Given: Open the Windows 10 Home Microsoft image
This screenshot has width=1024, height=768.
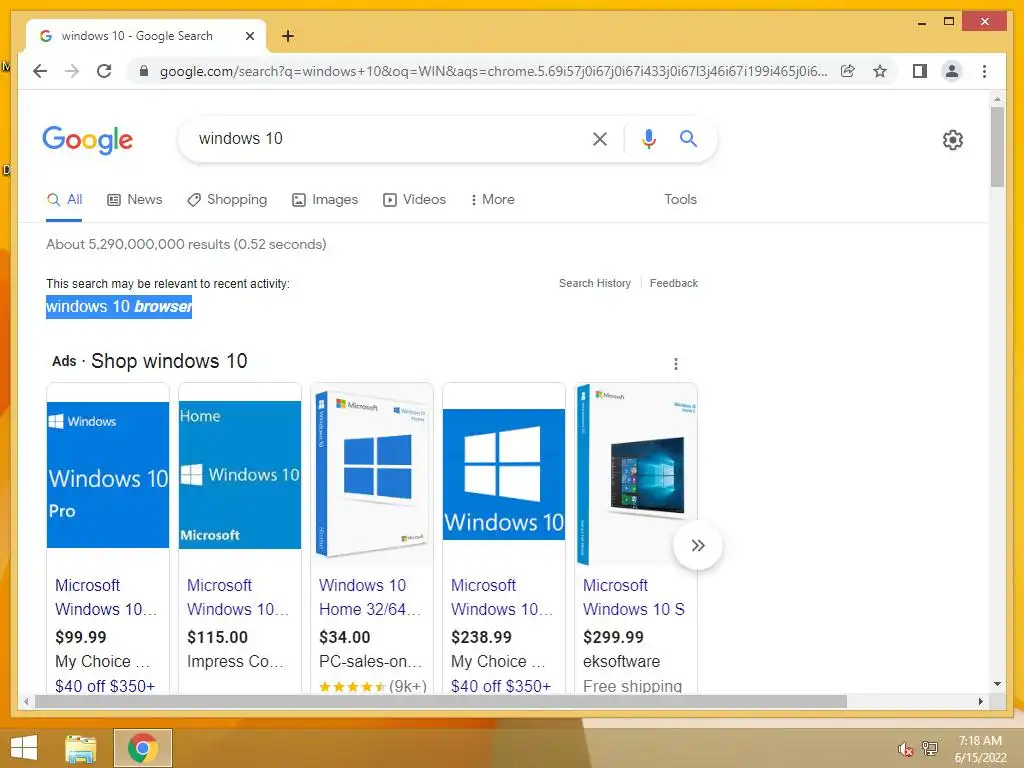Looking at the screenshot, I should click(x=240, y=475).
